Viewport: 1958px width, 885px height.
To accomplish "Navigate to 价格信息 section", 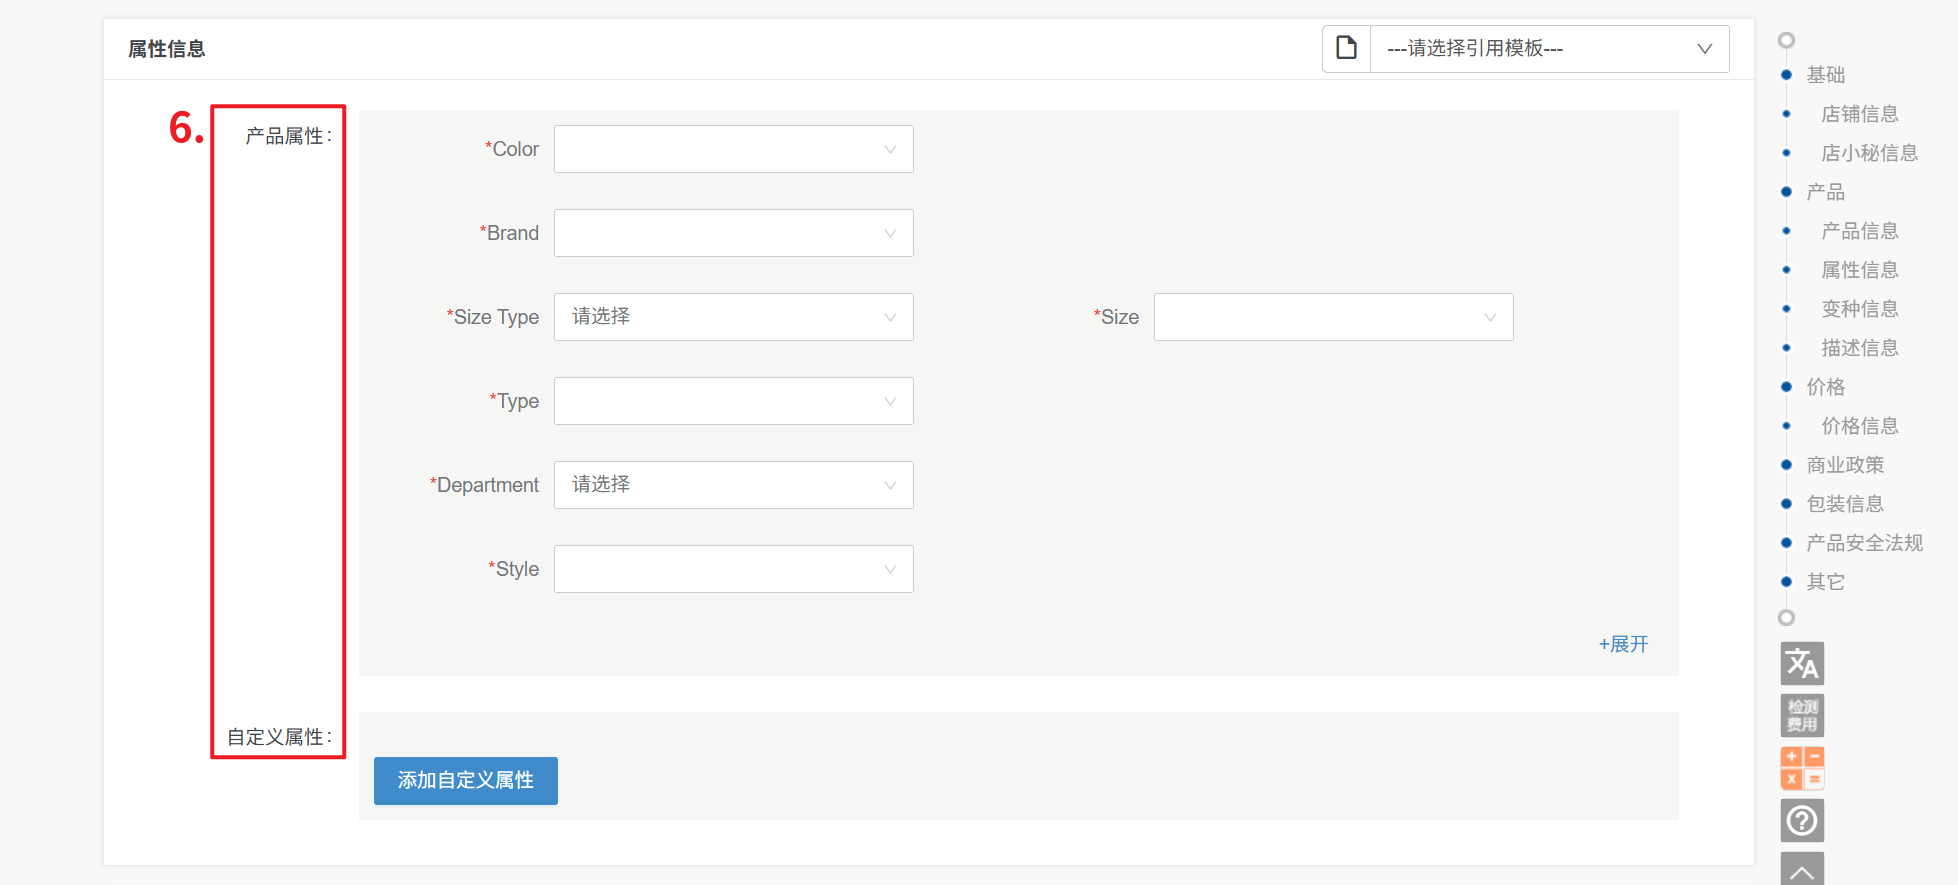I will (x=1859, y=426).
